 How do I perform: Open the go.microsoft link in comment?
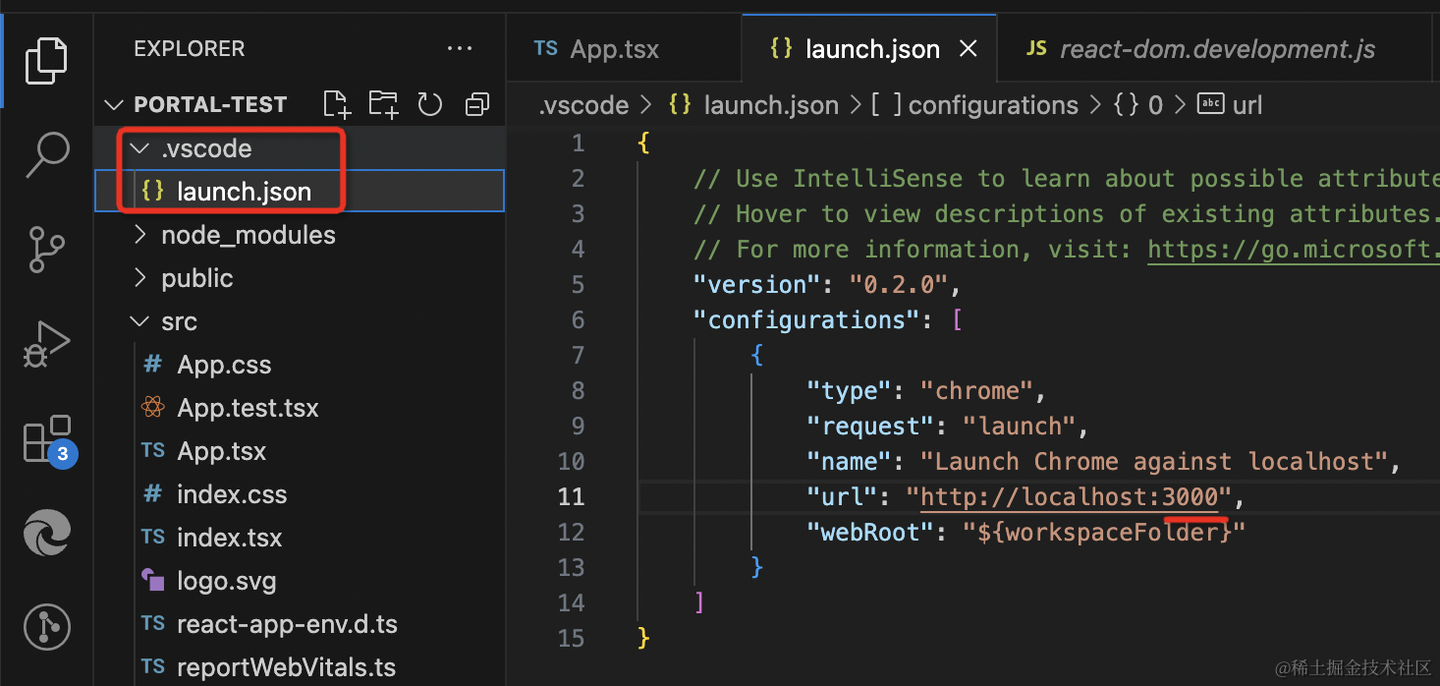tap(1292, 249)
